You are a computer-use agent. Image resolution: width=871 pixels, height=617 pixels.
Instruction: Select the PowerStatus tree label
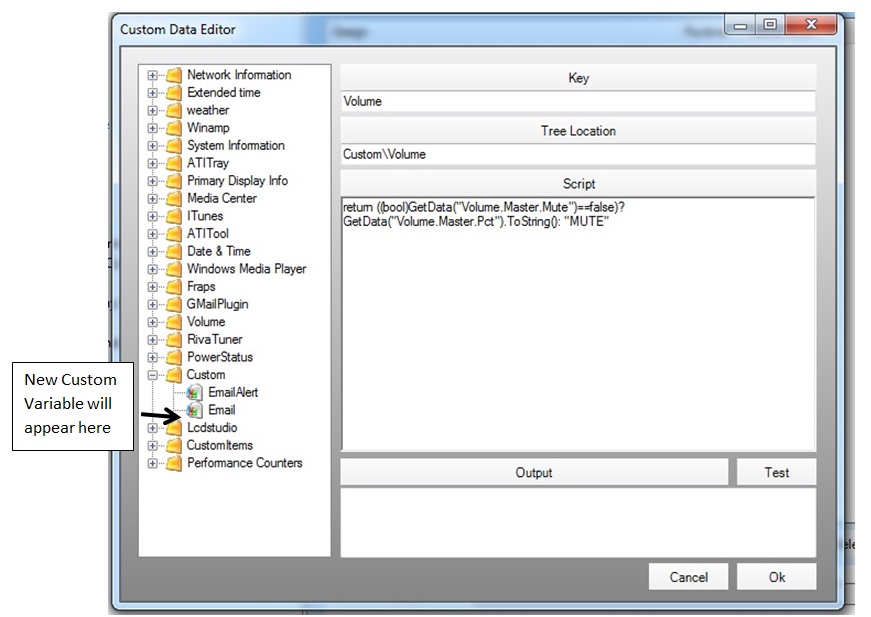(220, 358)
